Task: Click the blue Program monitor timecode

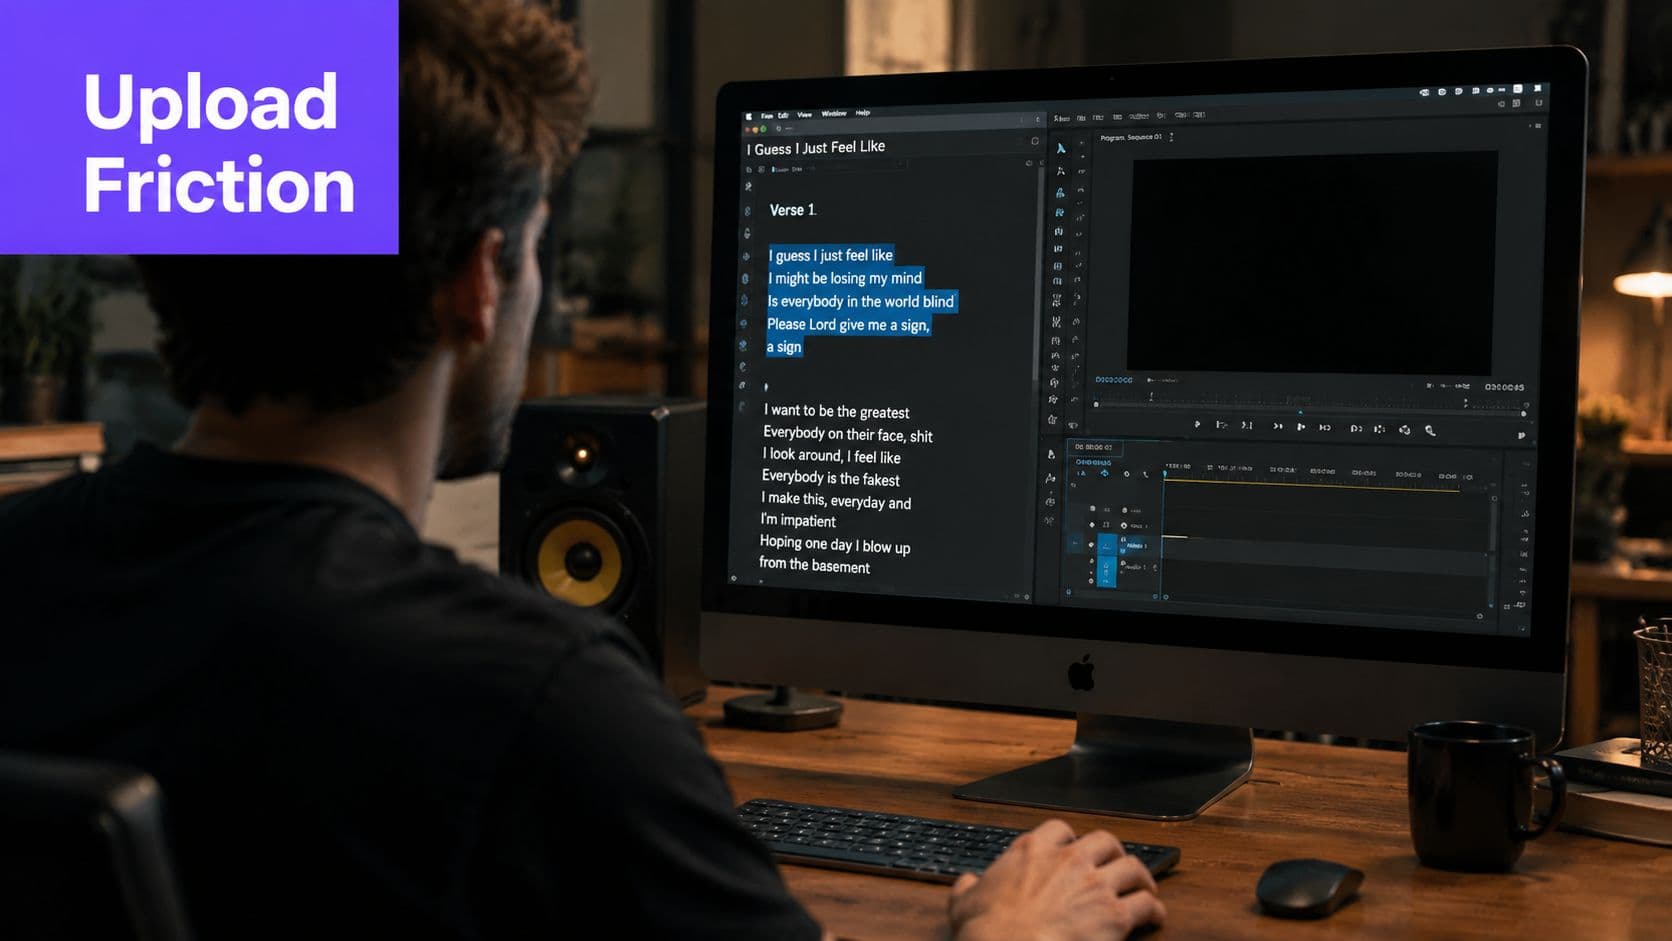Action: pyautogui.click(x=1114, y=380)
